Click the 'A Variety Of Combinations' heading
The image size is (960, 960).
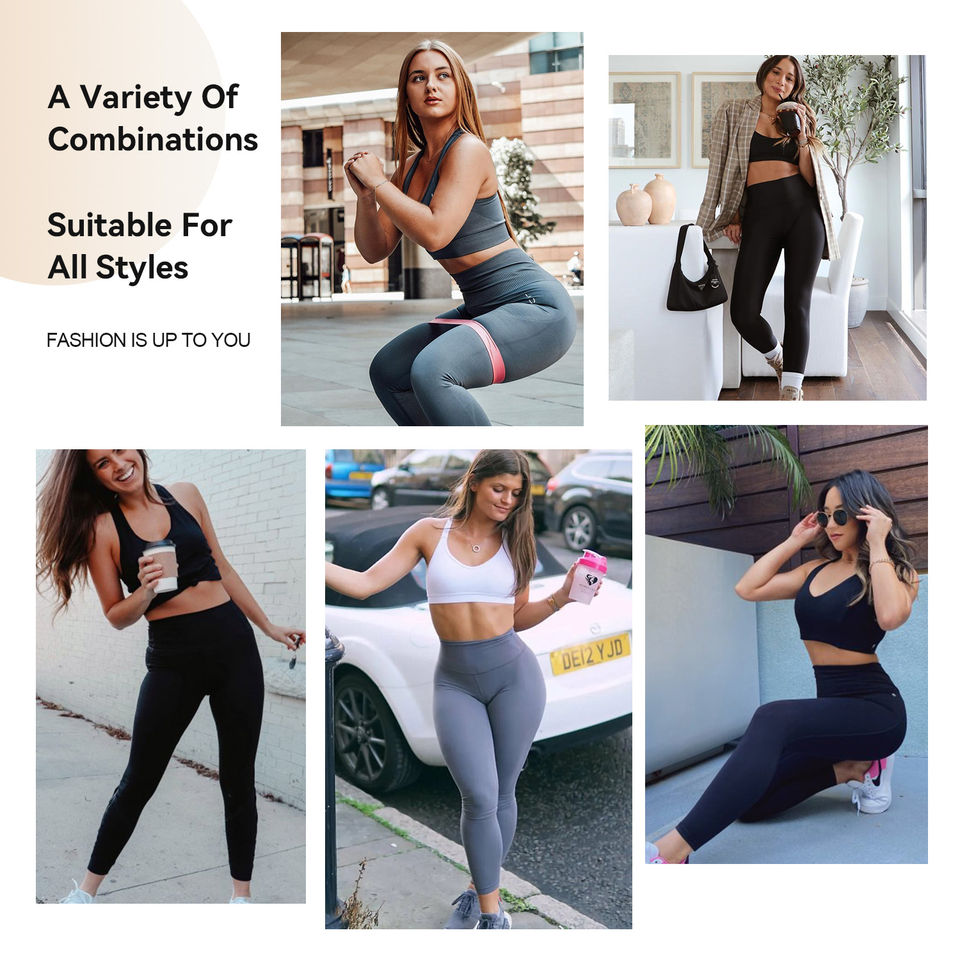pyautogui.click(x=152, y=118)
